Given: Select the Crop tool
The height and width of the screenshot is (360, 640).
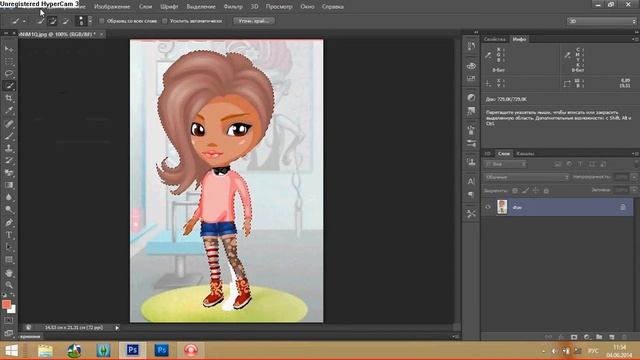Looking at the screenshot, I should (x=9, y=98).
